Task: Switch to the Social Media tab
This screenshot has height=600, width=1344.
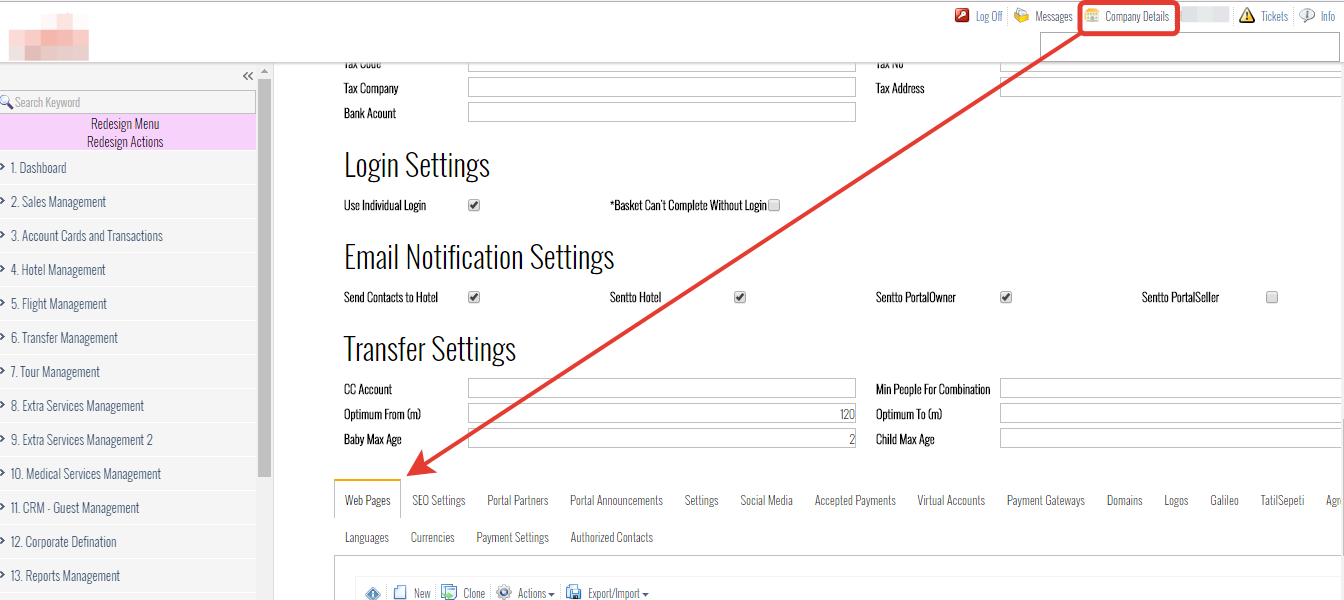Action: pos(766,500)
